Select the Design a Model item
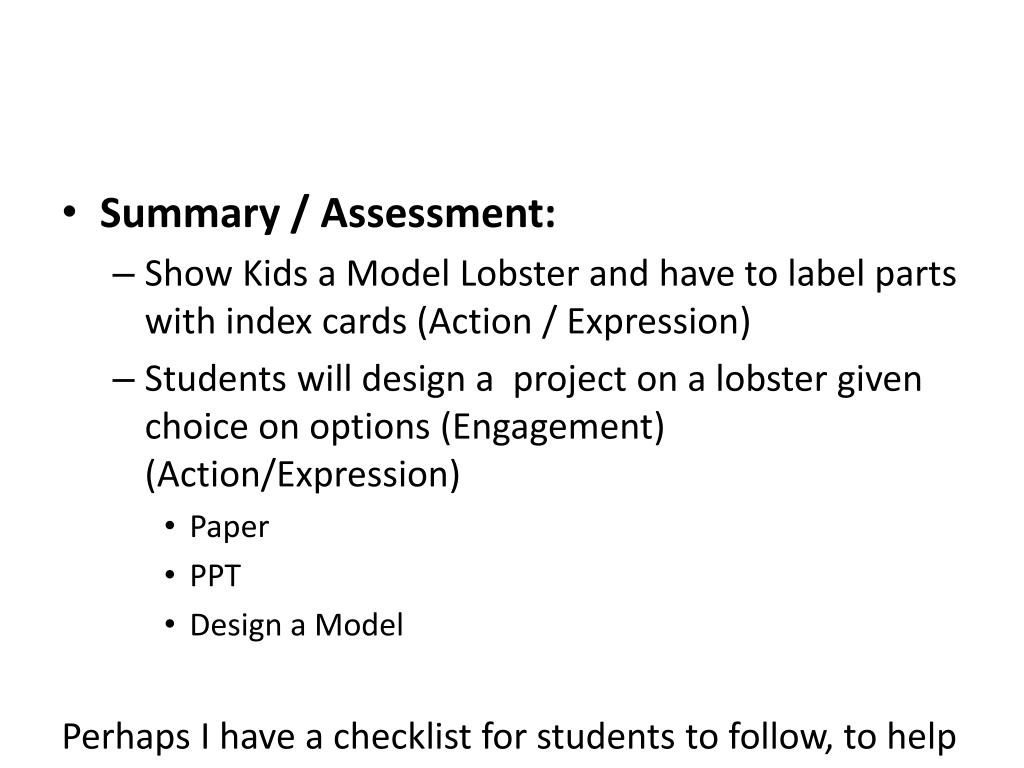This screenshot has height=768, width=1024. (296, 625)
